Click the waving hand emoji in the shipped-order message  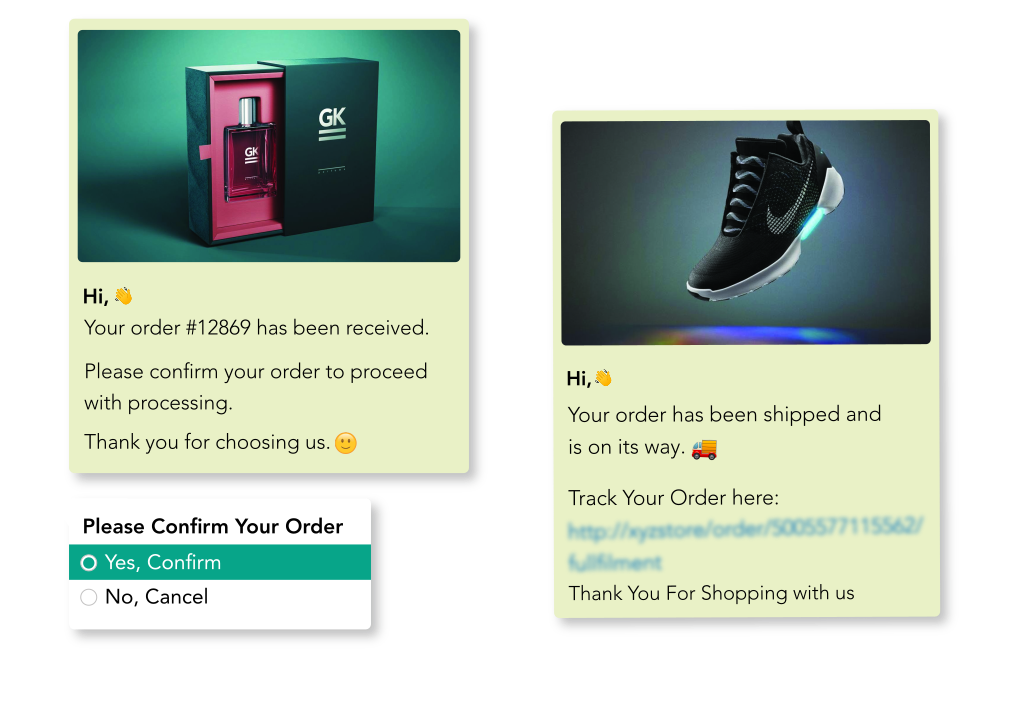click(x=603, y=378)
